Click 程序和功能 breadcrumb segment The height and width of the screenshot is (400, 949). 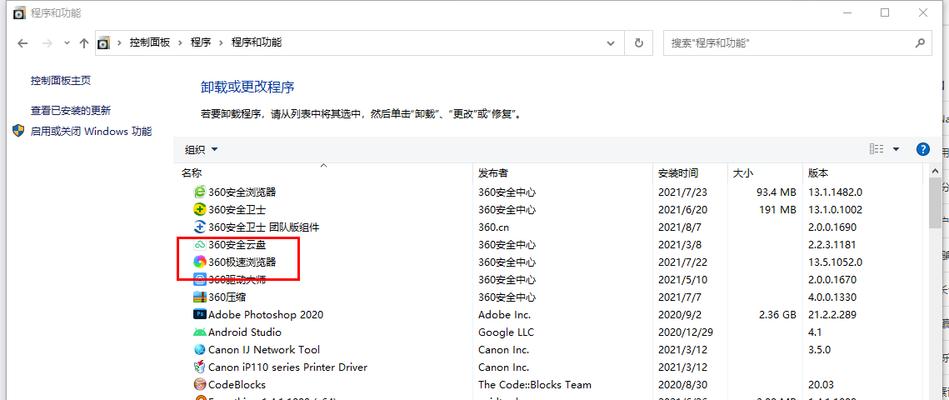[x=257, y=42]
